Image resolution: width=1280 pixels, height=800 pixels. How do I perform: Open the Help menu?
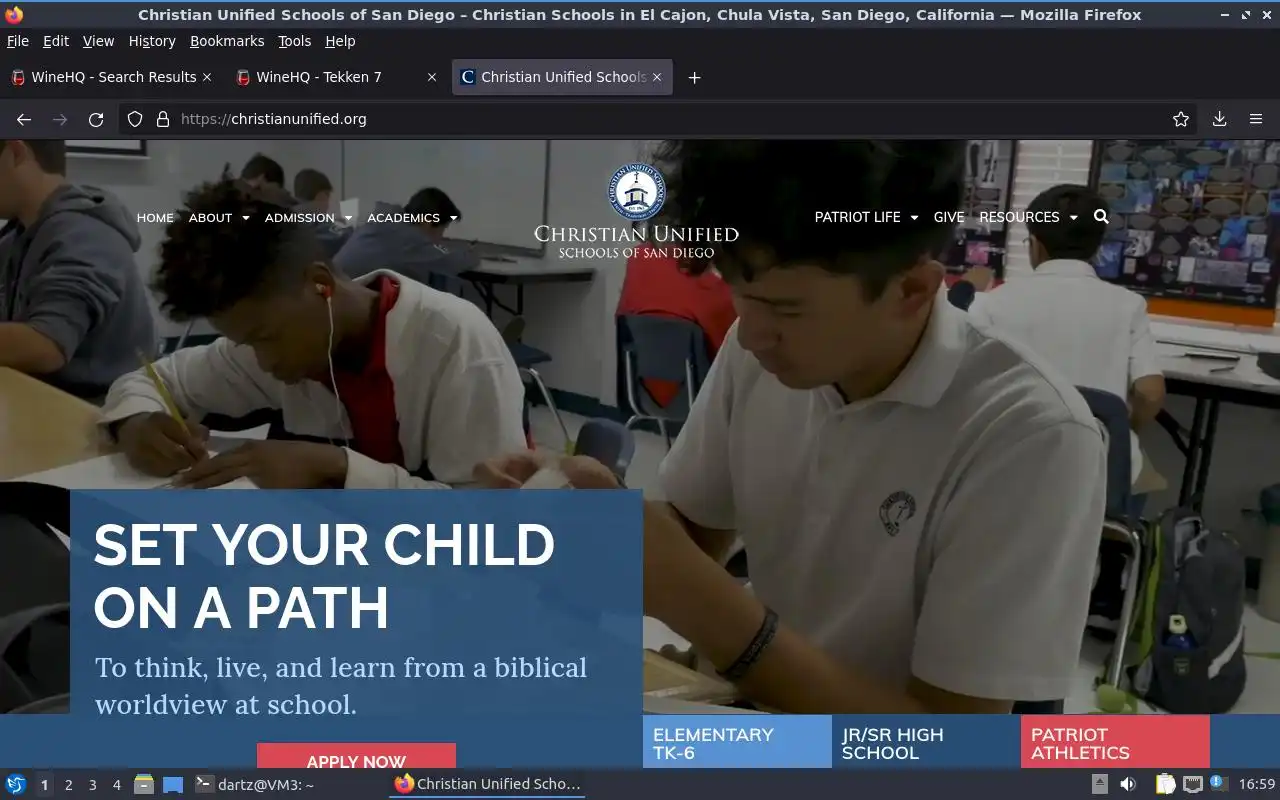tap(340, 41)
